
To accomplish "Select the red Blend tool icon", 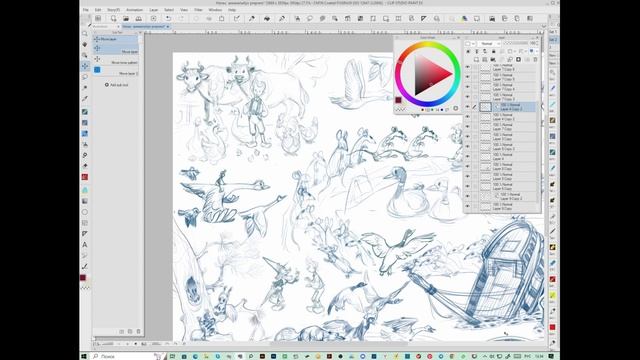I will tap(84, 177).
